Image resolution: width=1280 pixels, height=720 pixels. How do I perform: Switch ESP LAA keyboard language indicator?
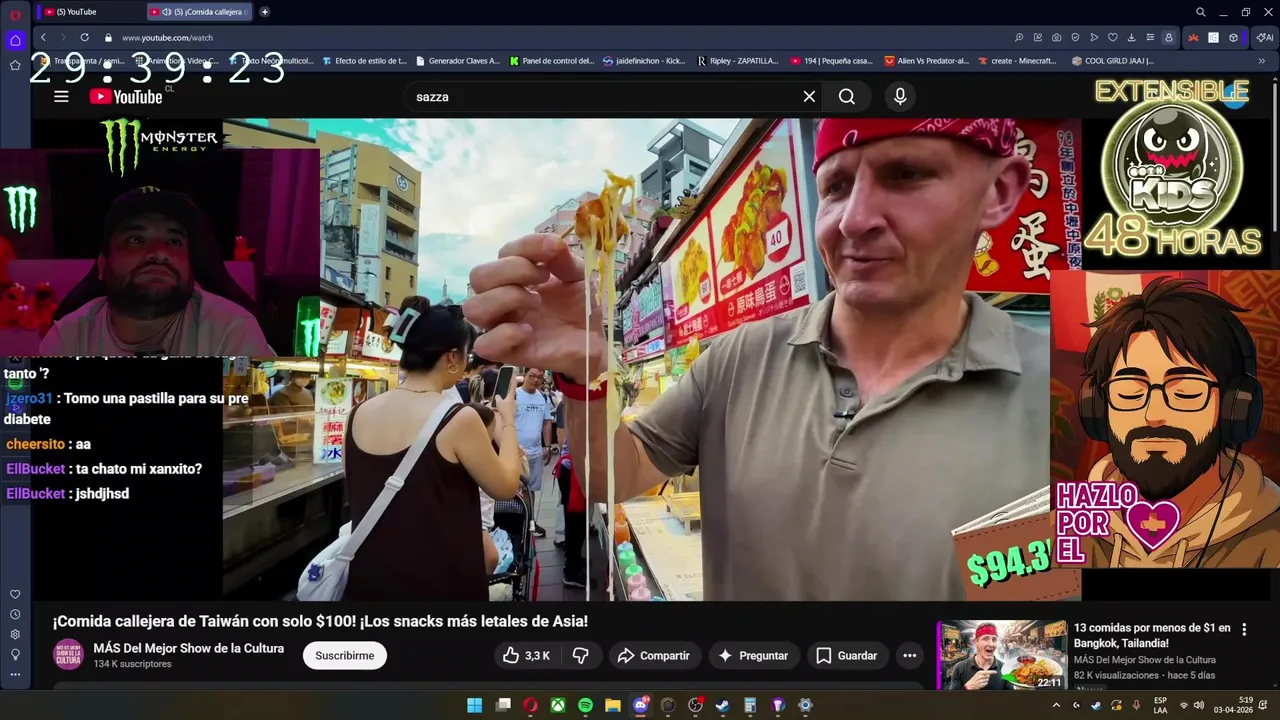point(1160,705)
